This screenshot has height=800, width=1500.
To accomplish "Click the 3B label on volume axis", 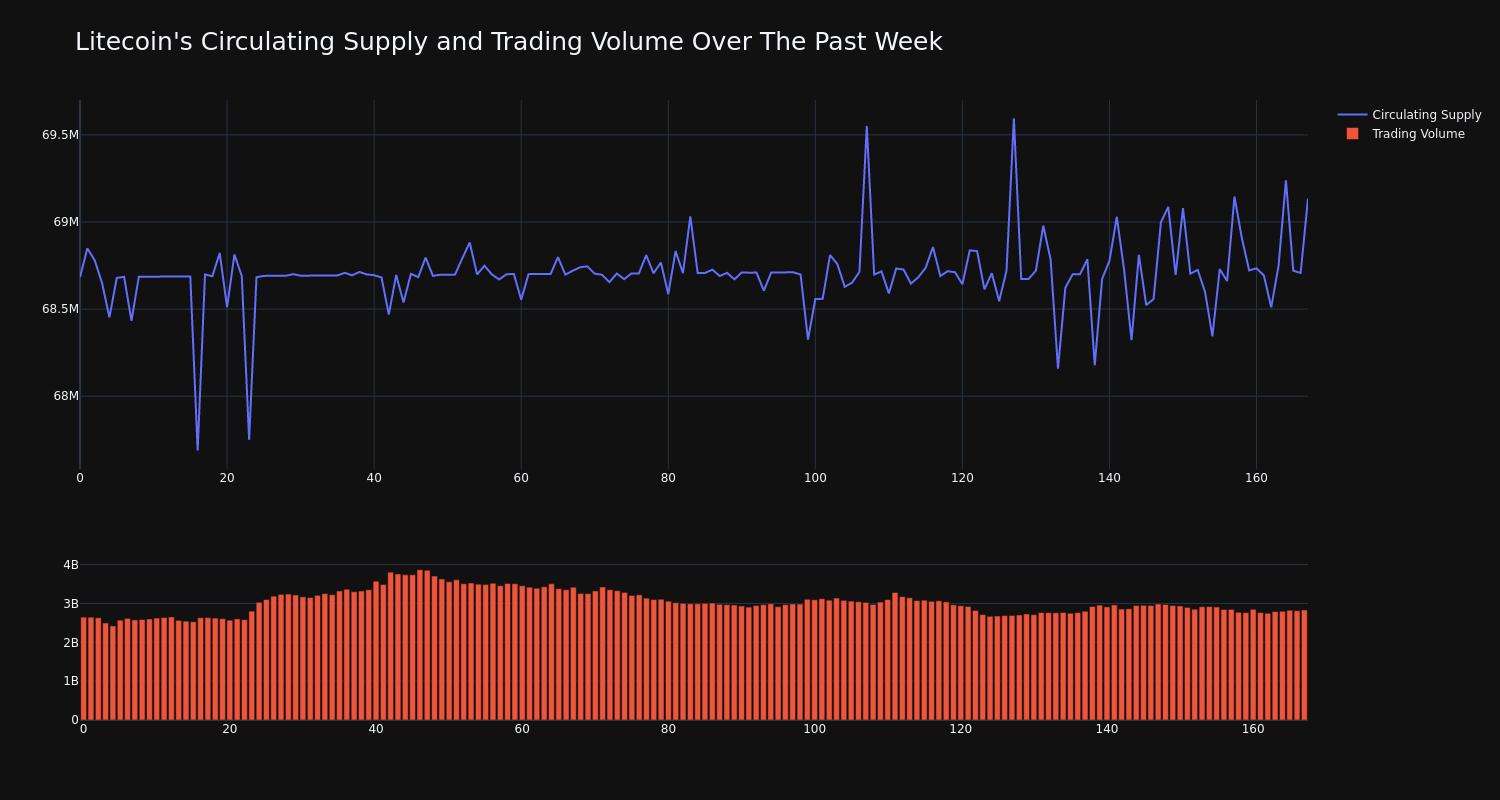I will coord(71,604).
